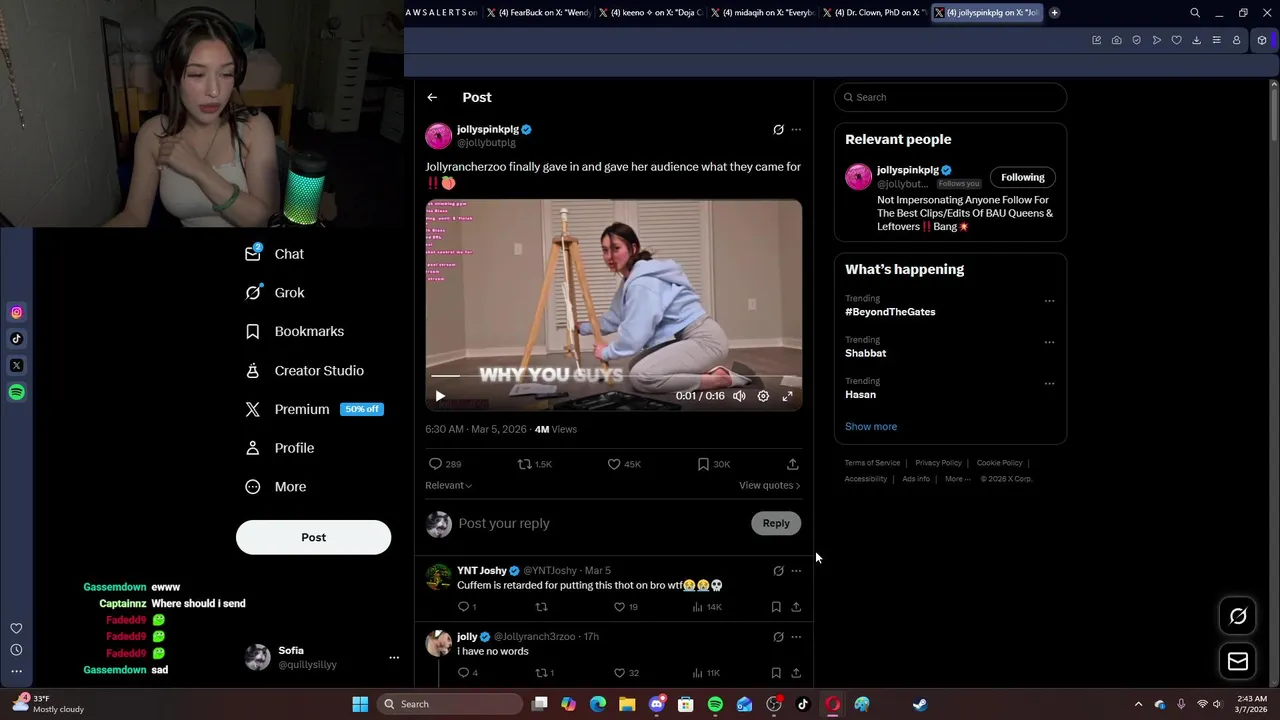Click the Following button for jollyspinkplg
Screen dimensions: 1280x720
1022,177
